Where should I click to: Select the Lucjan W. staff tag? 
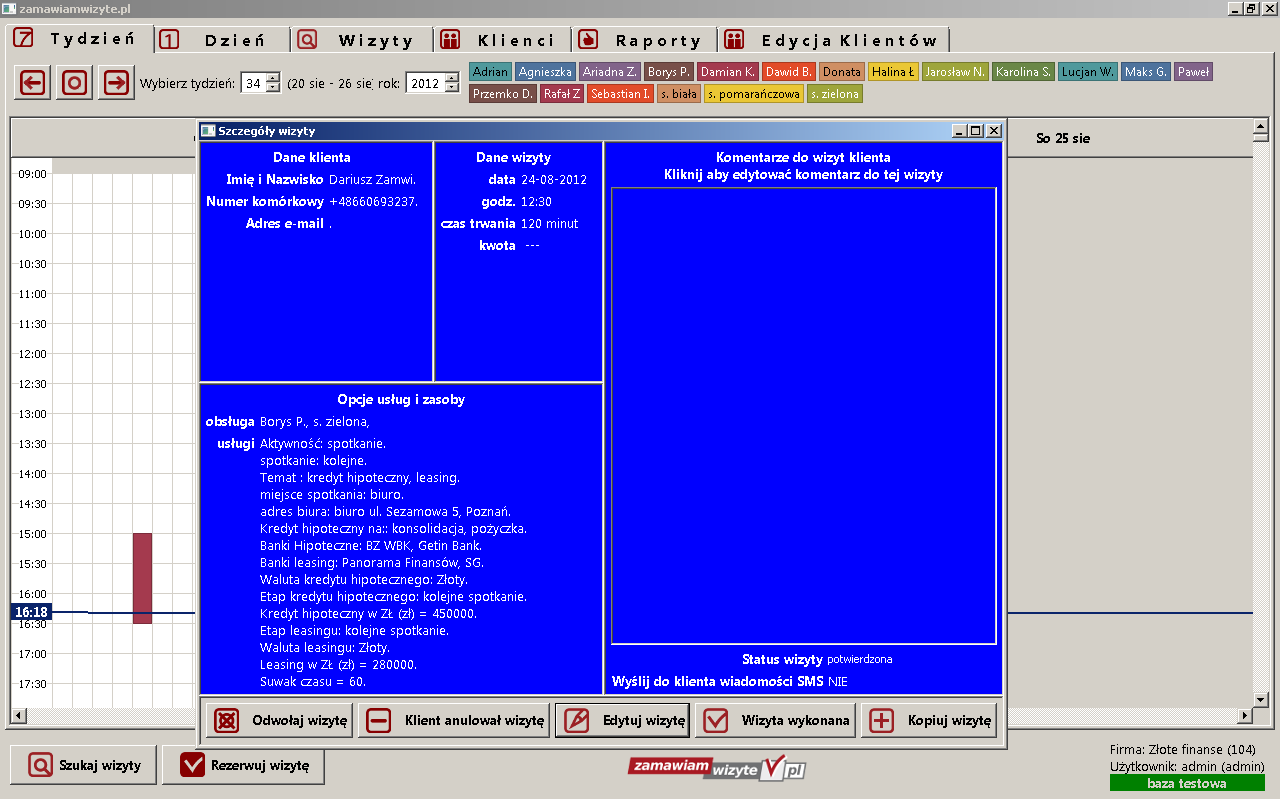pos(1087,72)
